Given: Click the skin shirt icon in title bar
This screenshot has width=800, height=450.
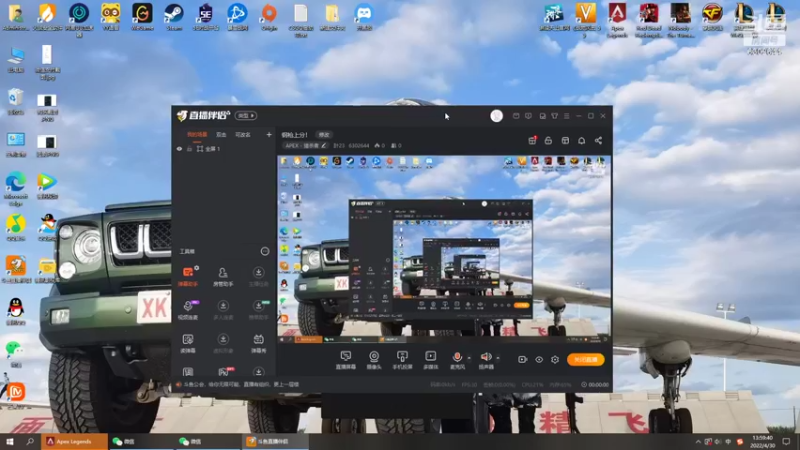Looking at the screenshot, I should pyautogui.click(x=555, y=116).
